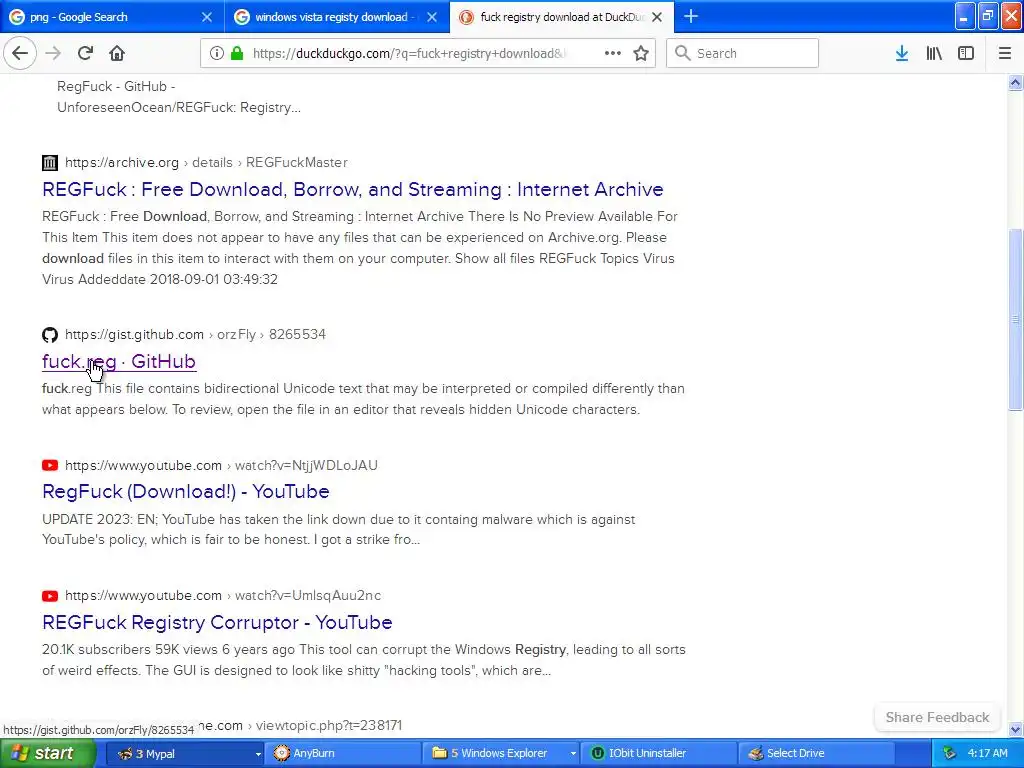The image size is (1024, 768).
Task: Open the hamburger application menu
Action: point(1004,54)
